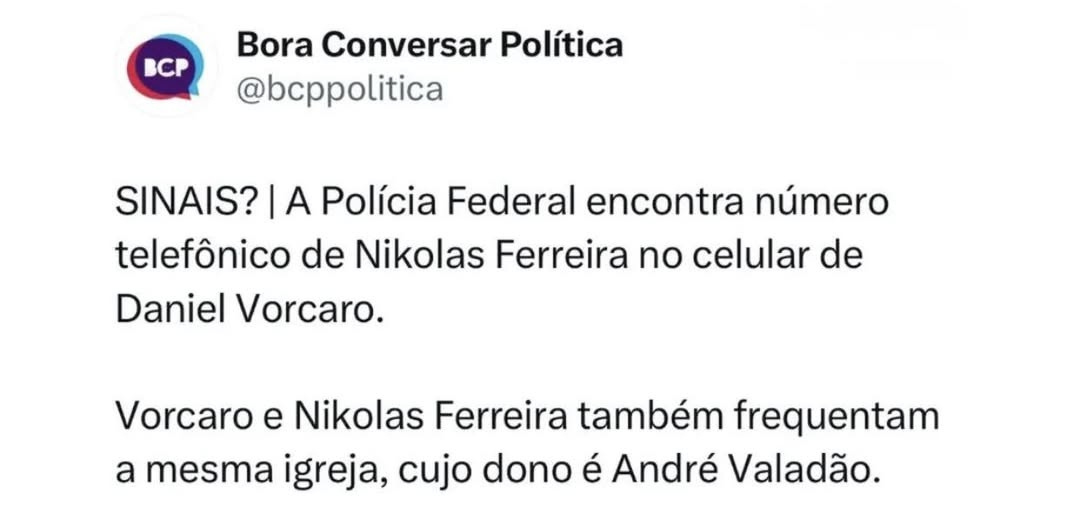Click the word "mesma" in the last line
The image size is (1080, 514).
tap(197, 468)
